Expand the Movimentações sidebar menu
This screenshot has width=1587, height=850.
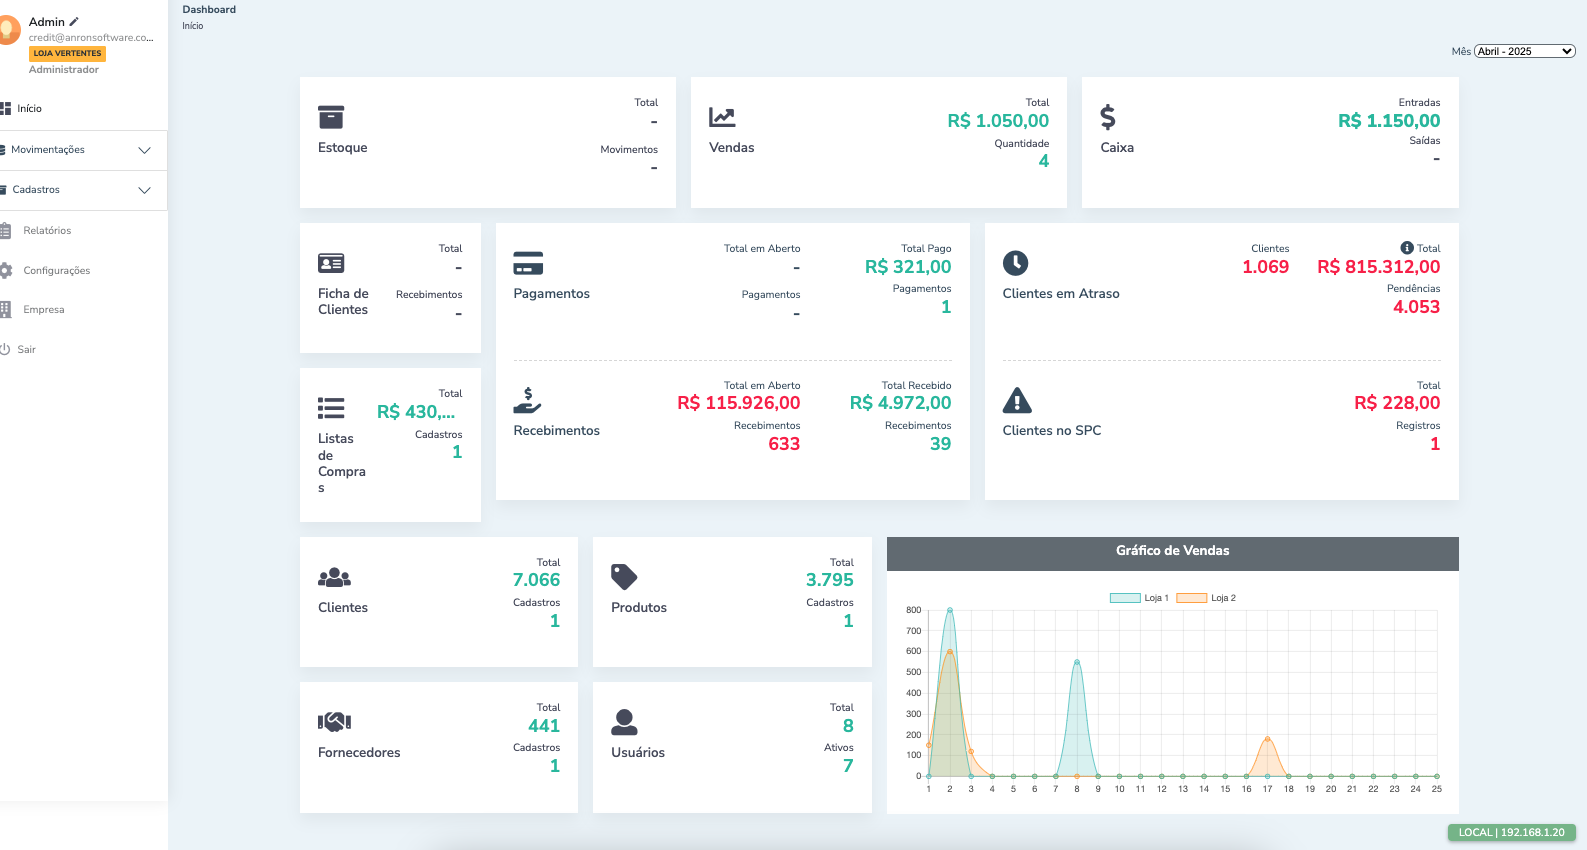(x=80, y=150)
